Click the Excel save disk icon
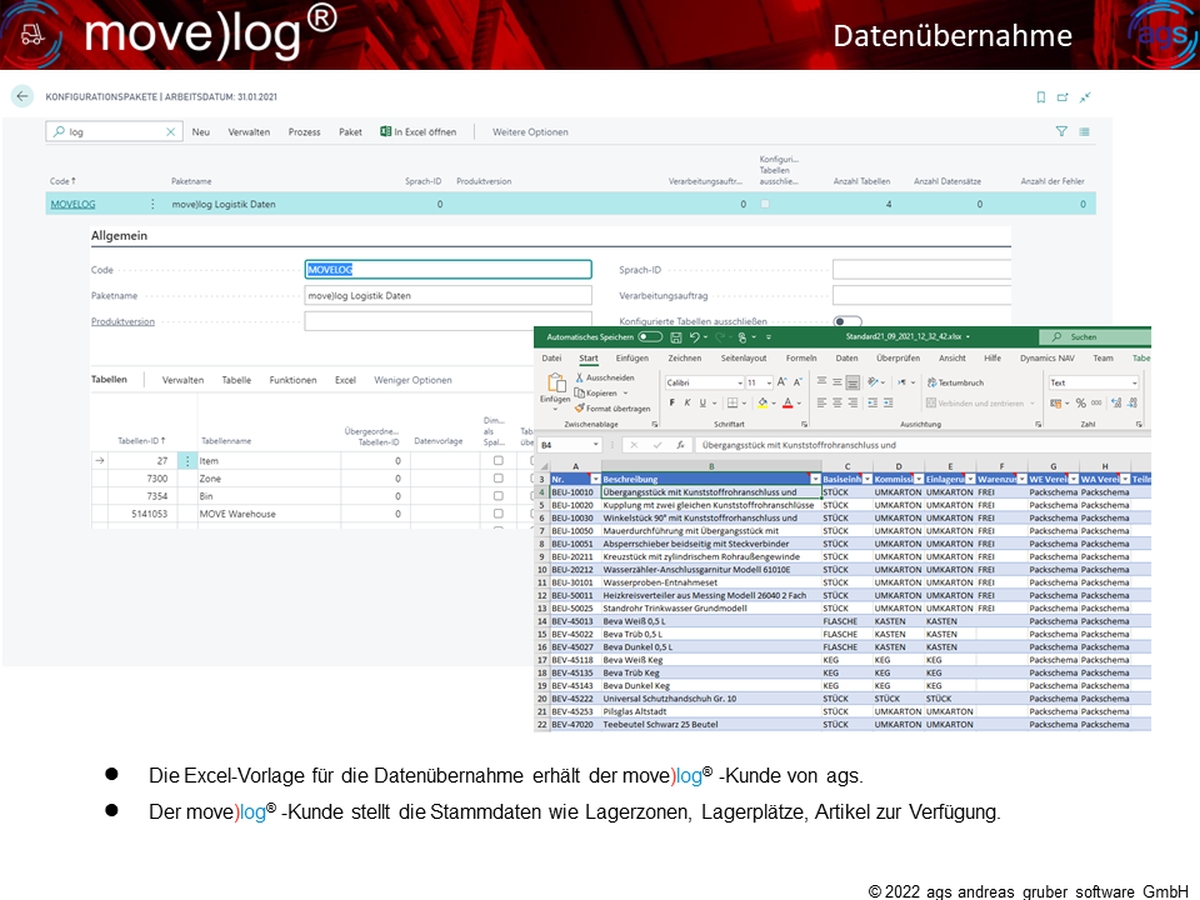 [x=676, y=338]
